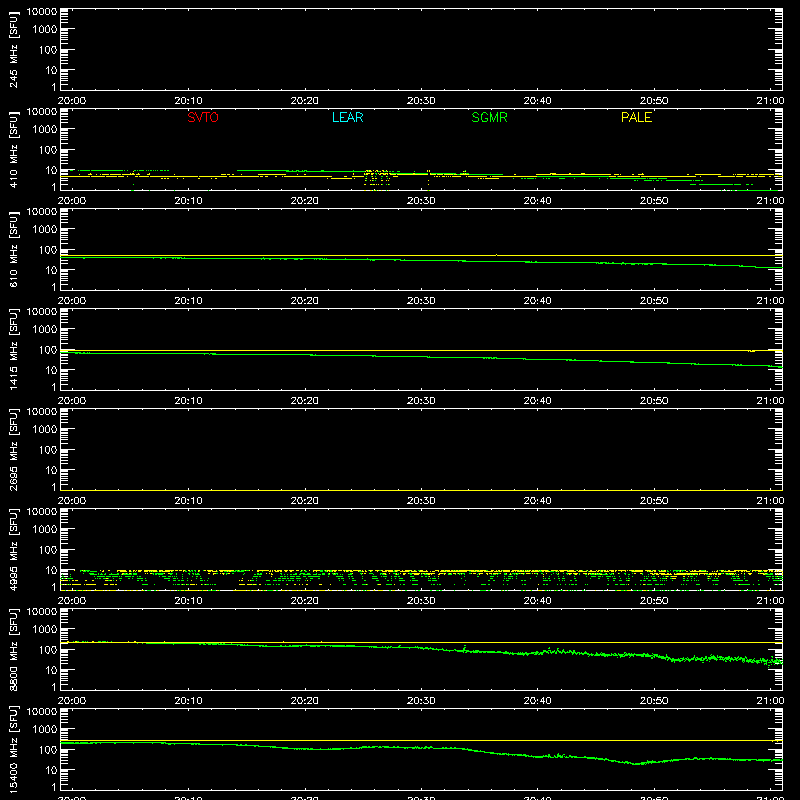
Task: Click the 20:30 time label of 245 MHz panel
Action: (421, 101)
